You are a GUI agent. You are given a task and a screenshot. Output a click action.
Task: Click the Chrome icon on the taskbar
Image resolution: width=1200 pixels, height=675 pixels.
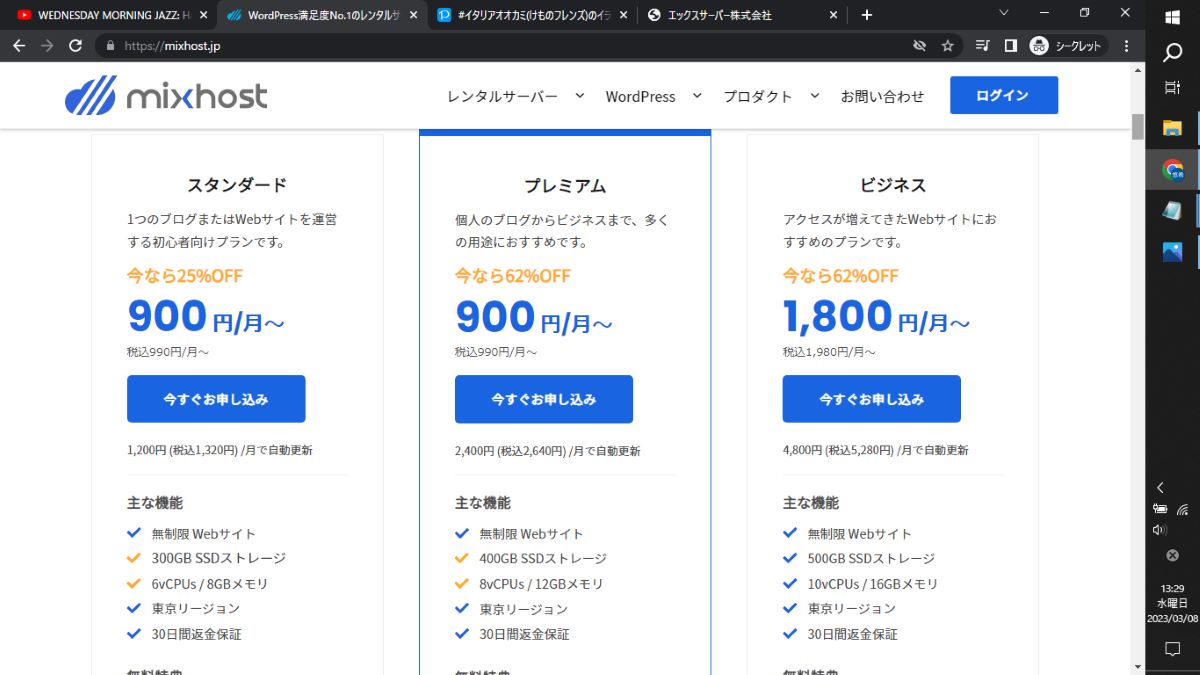[1173, 170]
